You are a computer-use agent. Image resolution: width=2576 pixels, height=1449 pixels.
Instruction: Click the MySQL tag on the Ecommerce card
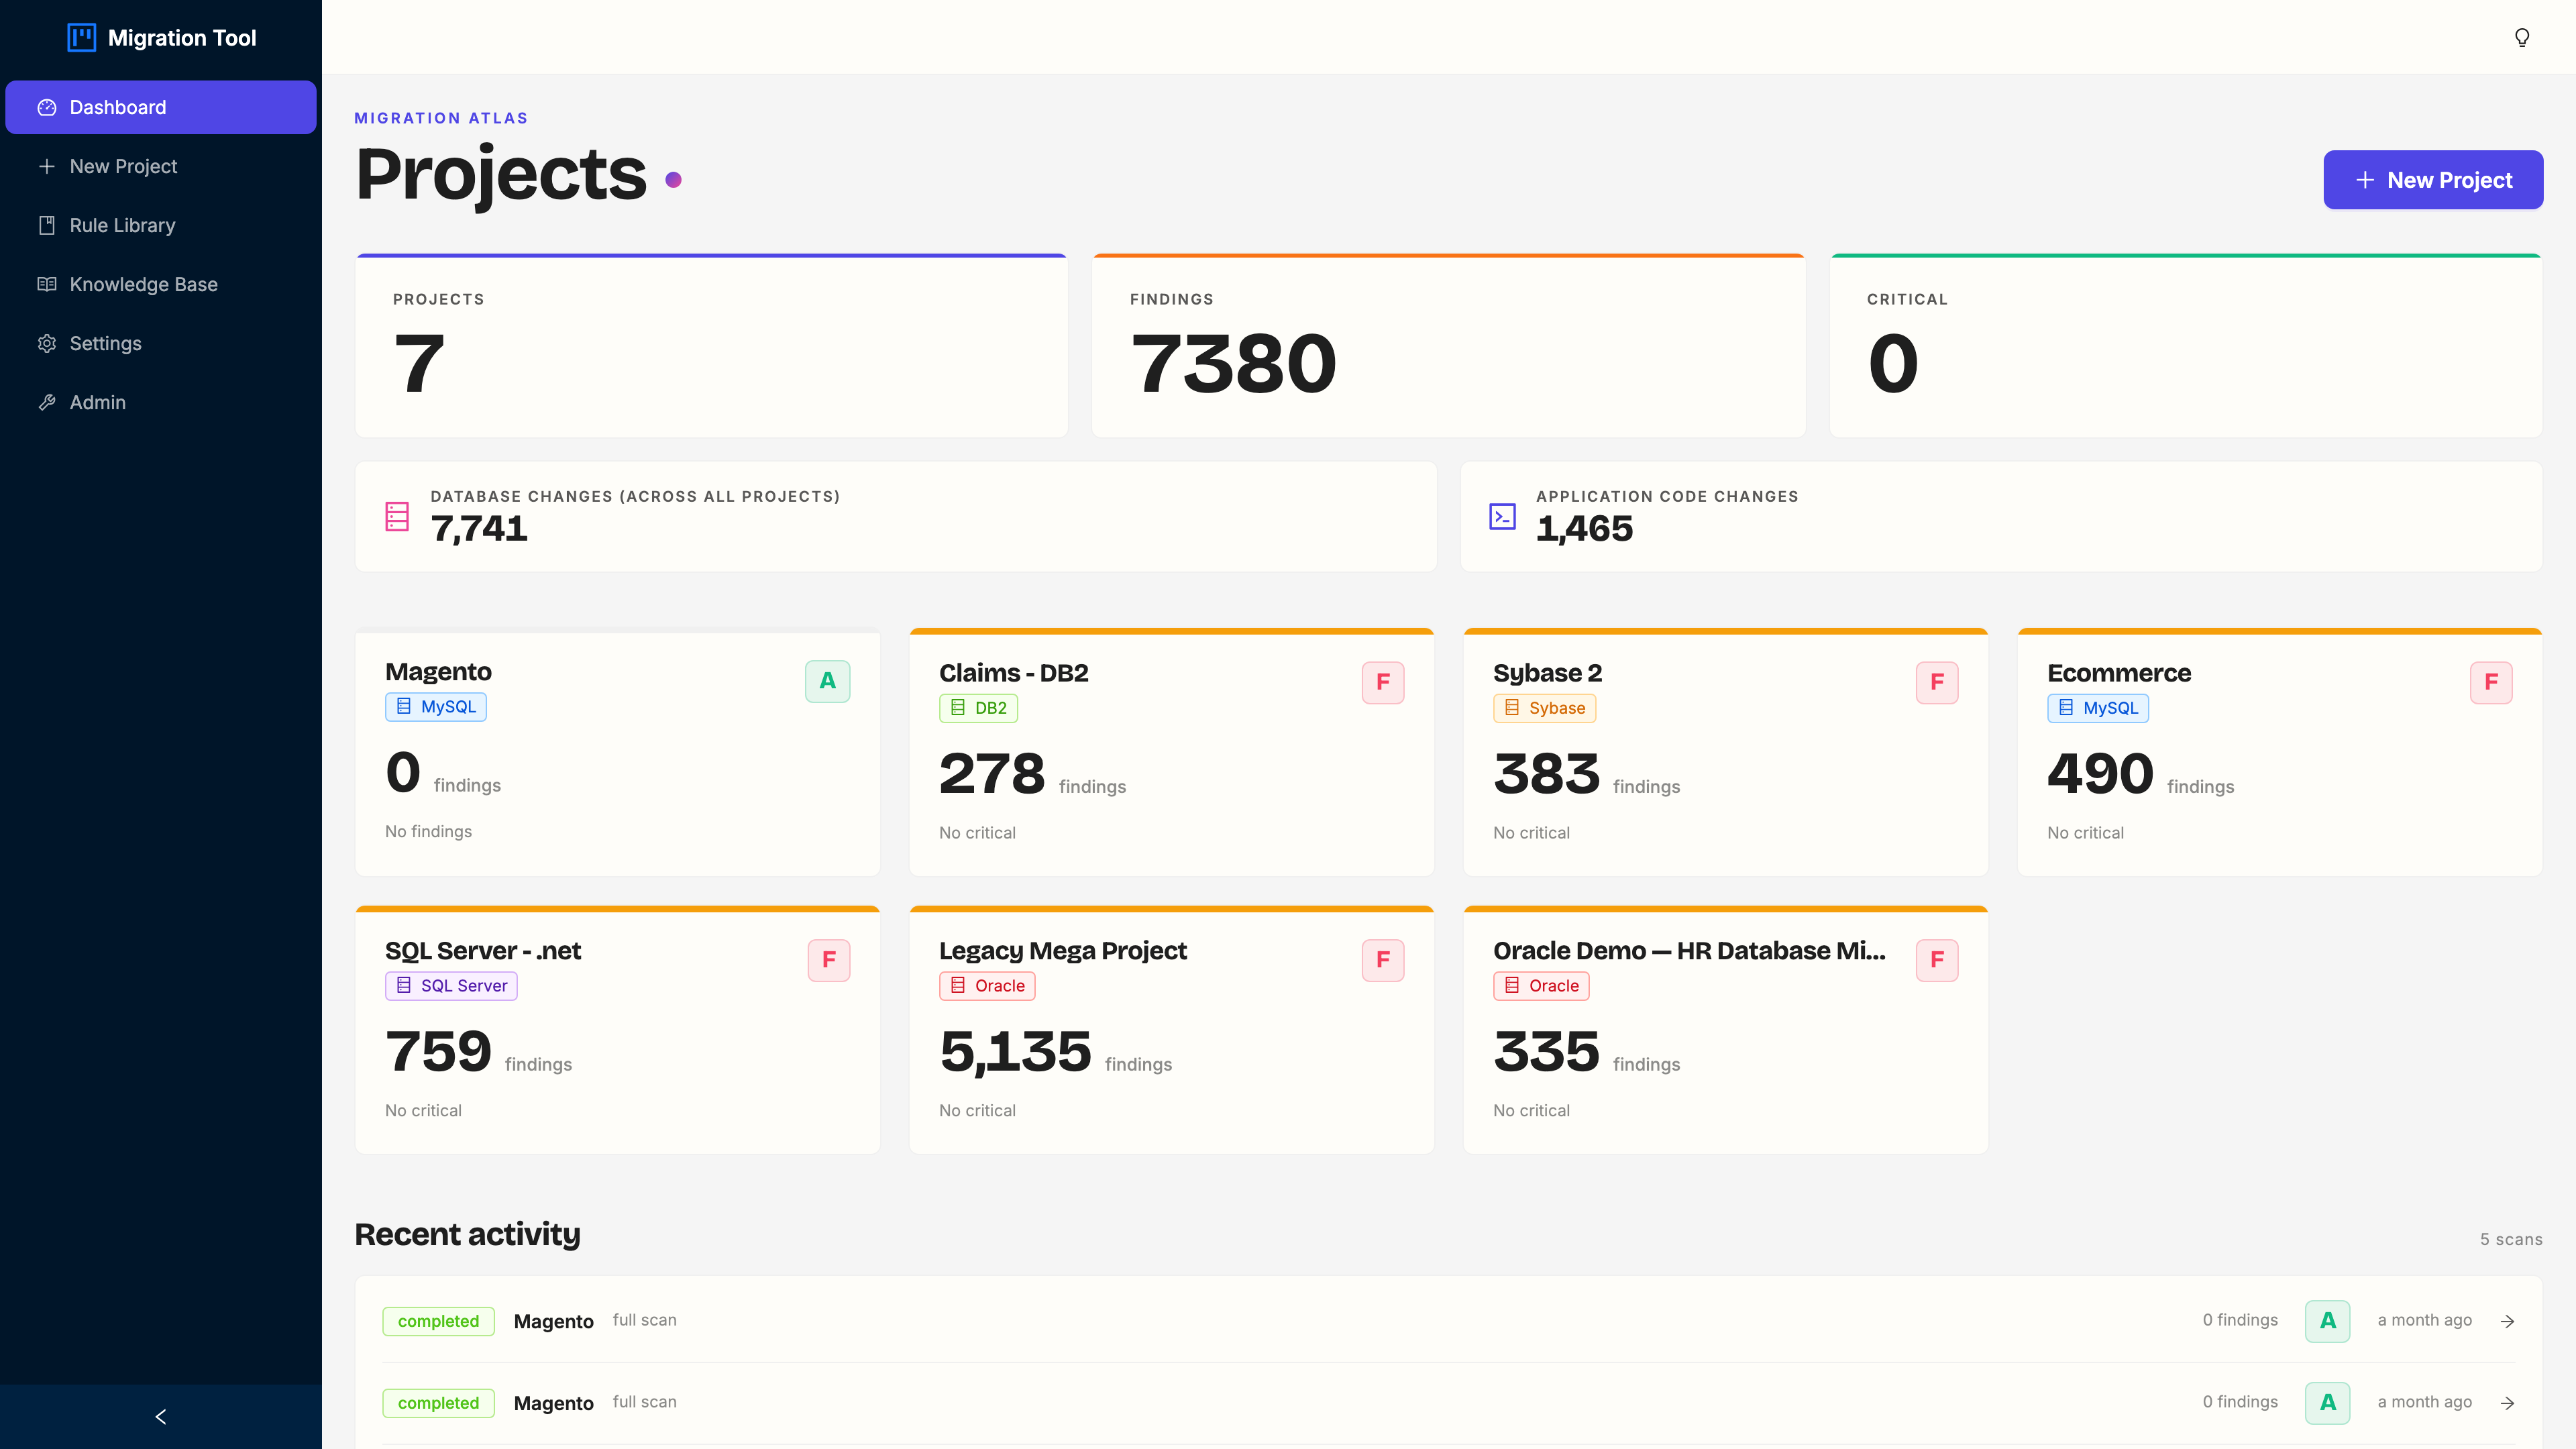coord(2098,708)
